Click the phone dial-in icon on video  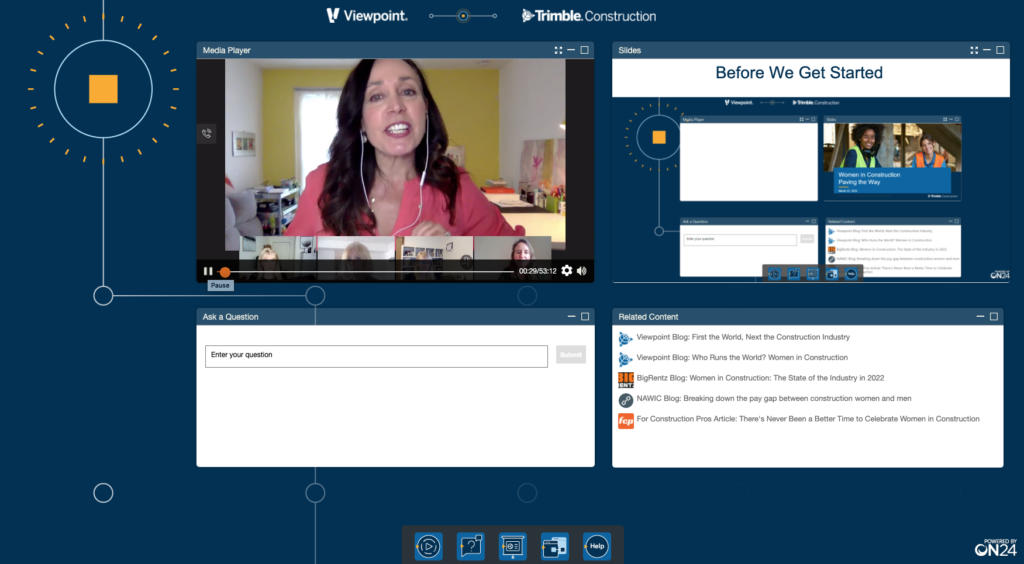[x=206, y=134]
